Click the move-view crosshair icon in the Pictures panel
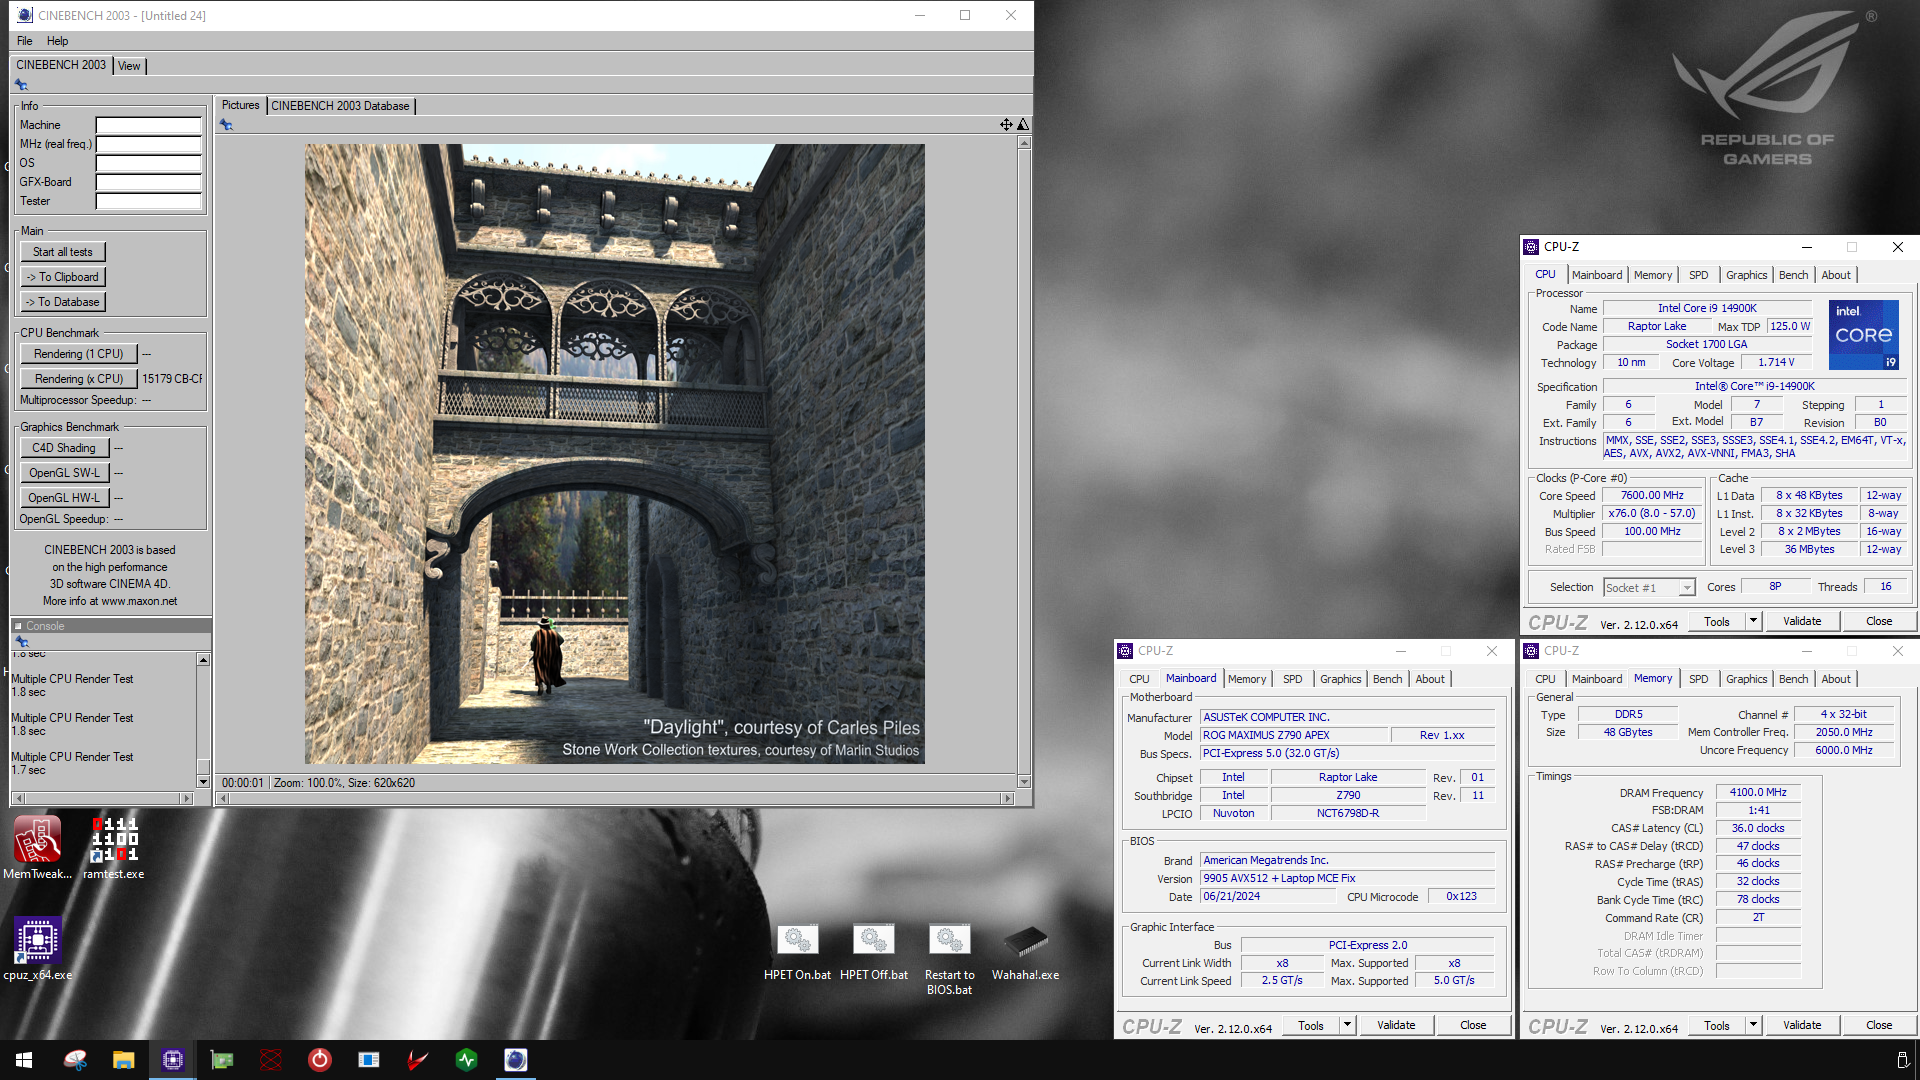 (x=1006, y=125)
